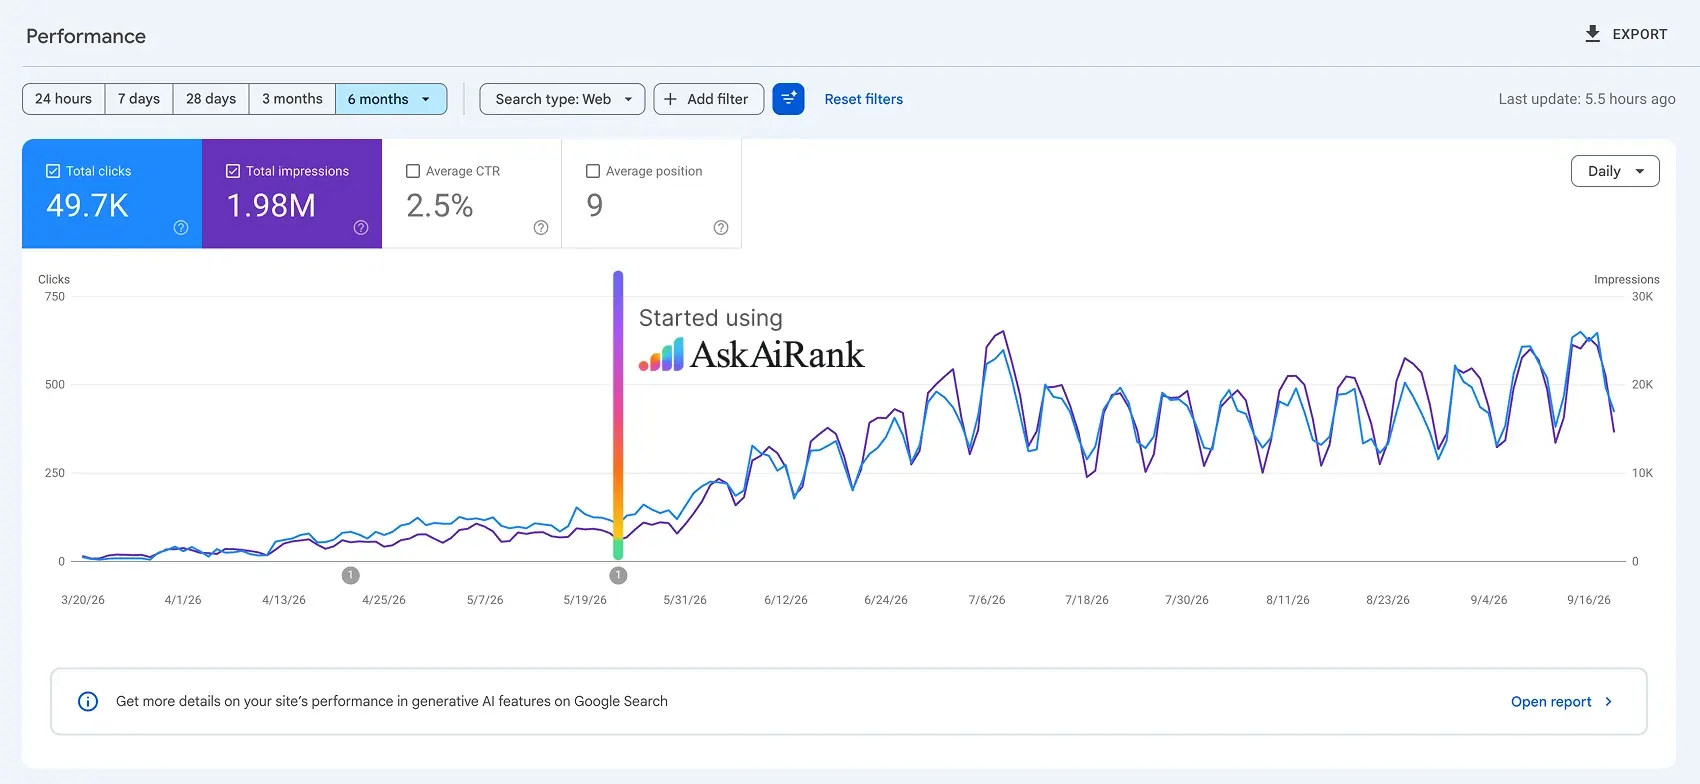Image resolution: width=1700 pixels, height=784 pixels.
Task: Click the info icon in AI features banner
Action: [x=88, y=702]
